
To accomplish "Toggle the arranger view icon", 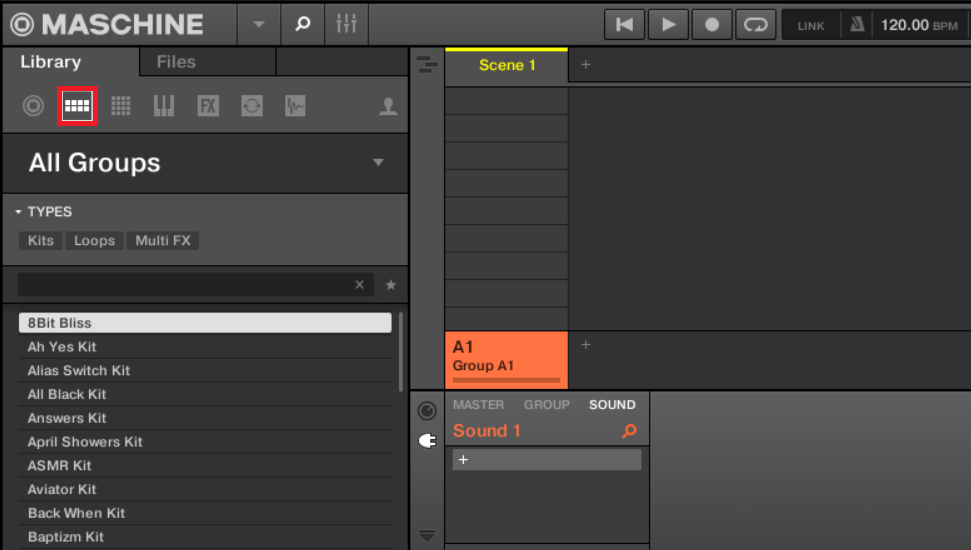I will point(427,64).
